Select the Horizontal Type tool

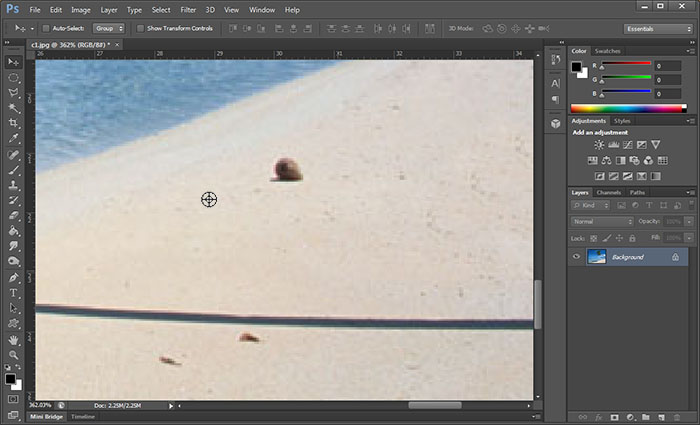[14, 294]
